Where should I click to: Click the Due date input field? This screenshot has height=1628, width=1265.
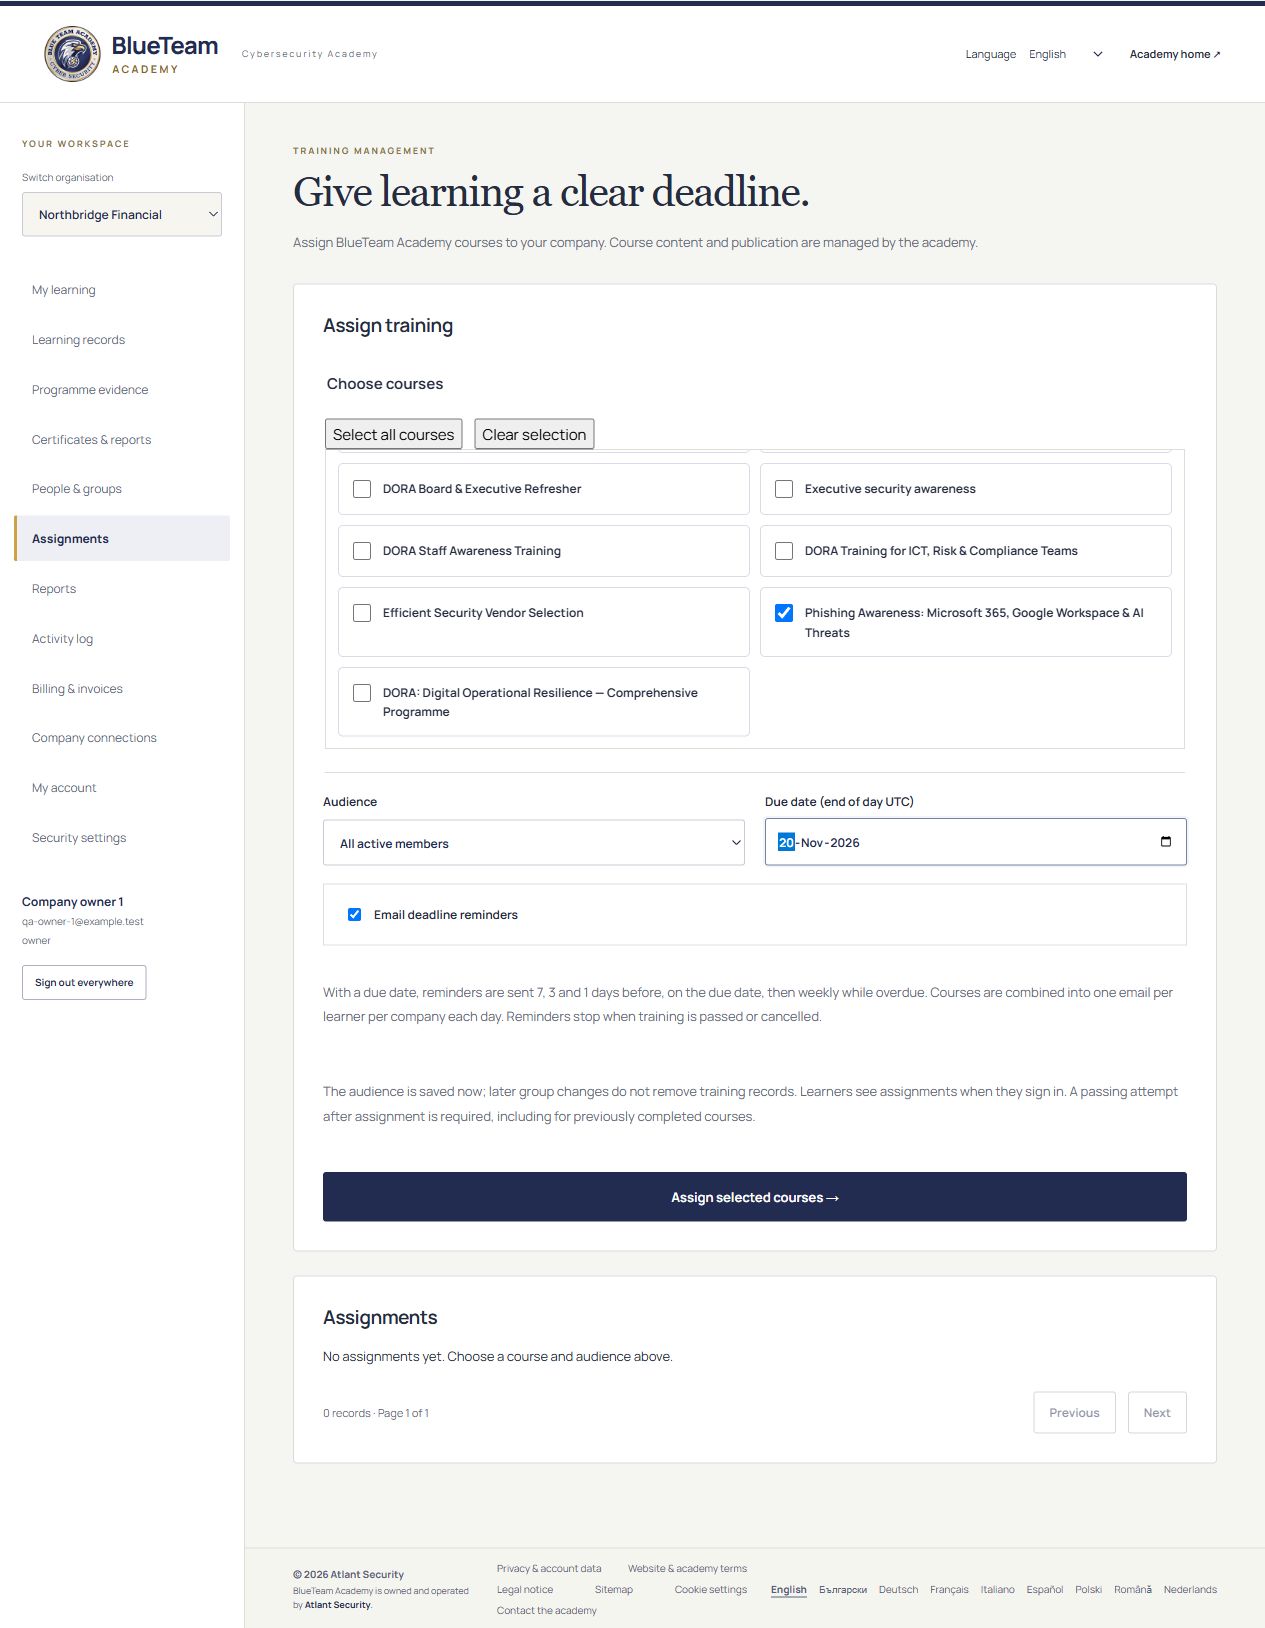point(975,842)
